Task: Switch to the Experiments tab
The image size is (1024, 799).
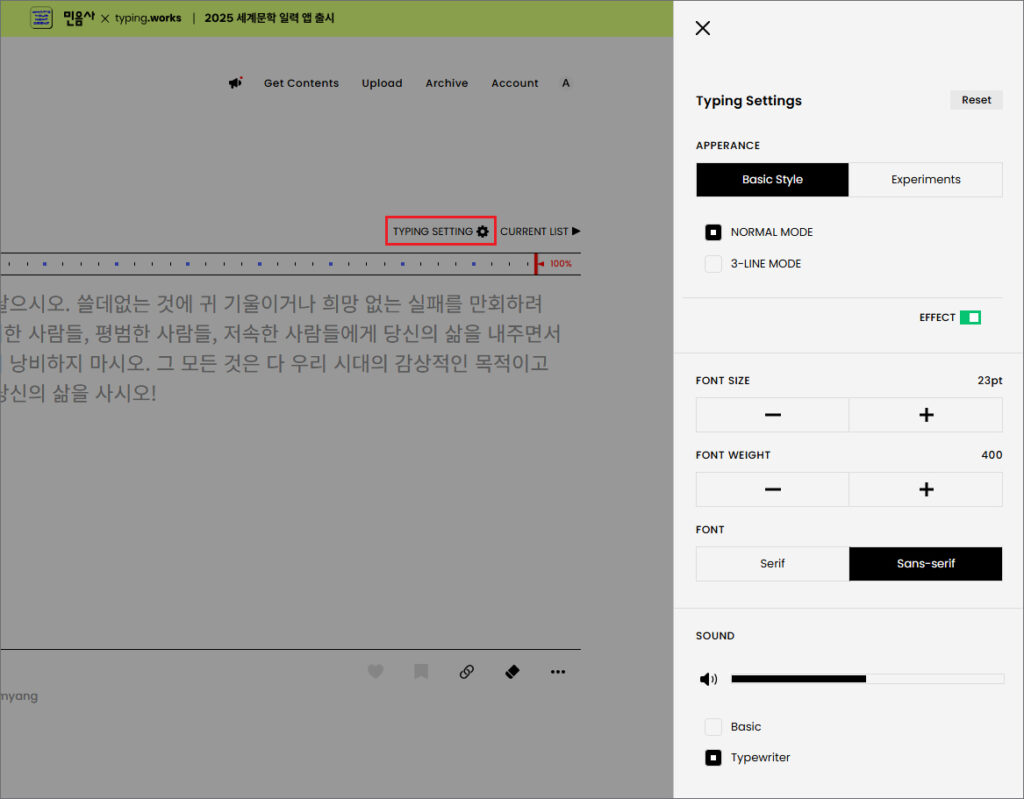Action: (x=925, y=180)
